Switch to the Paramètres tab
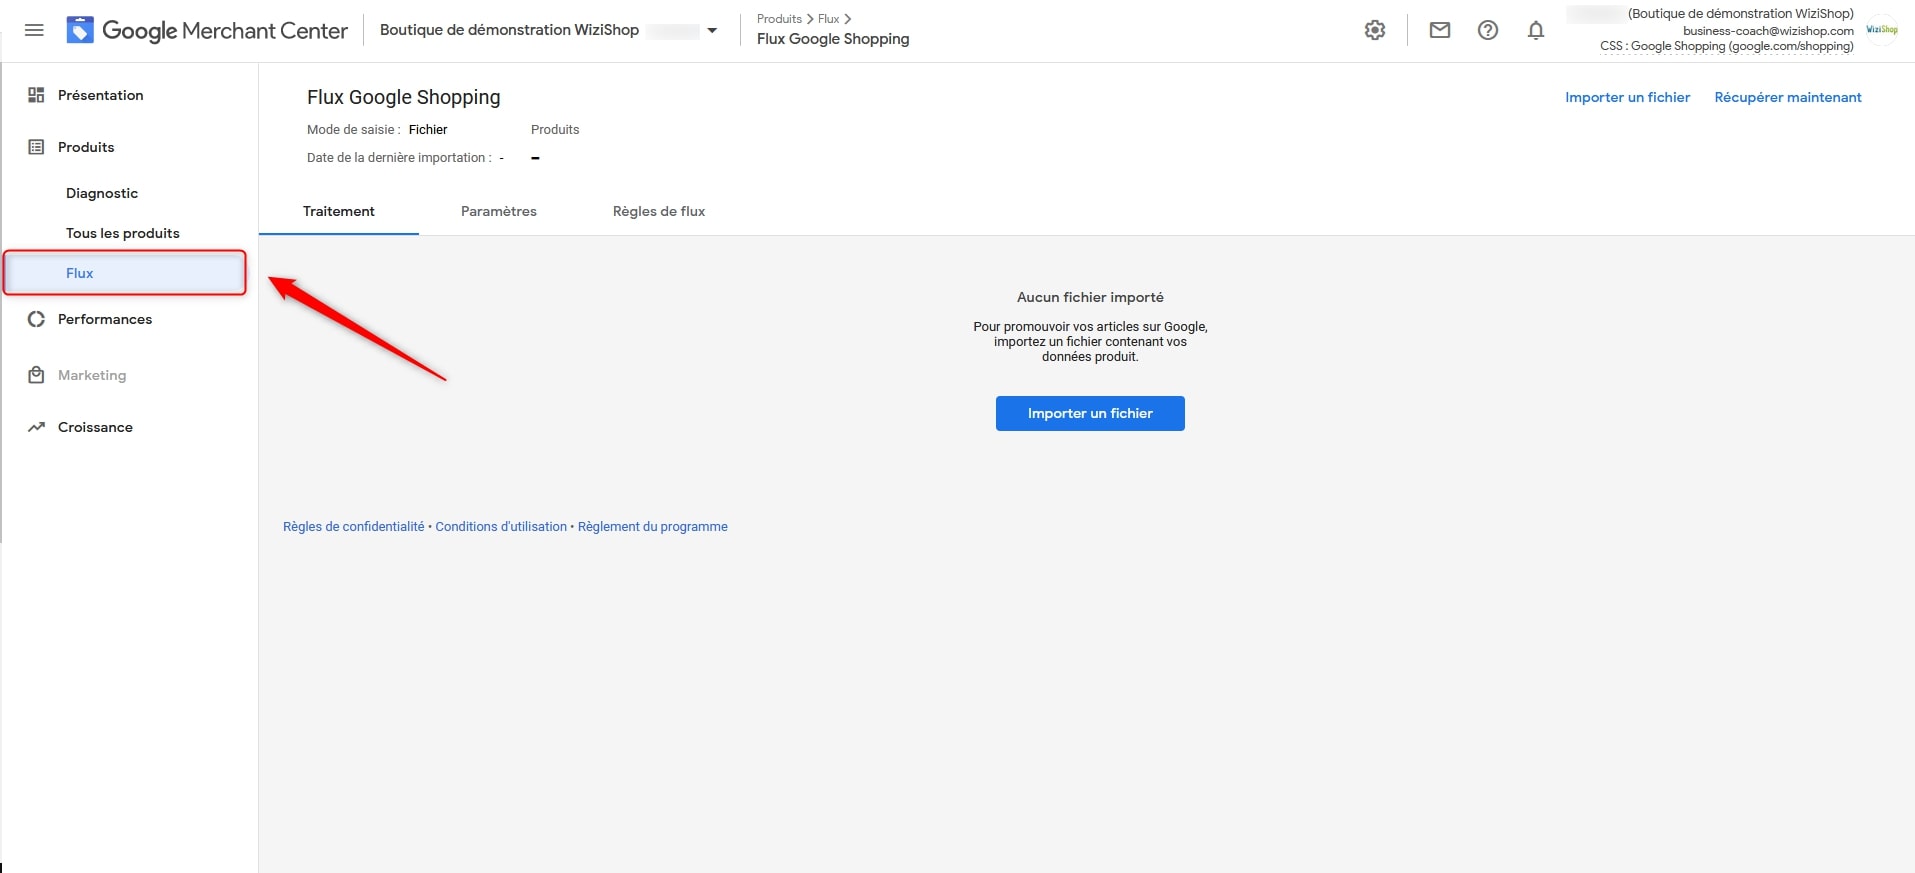 [x=499, y=211]
